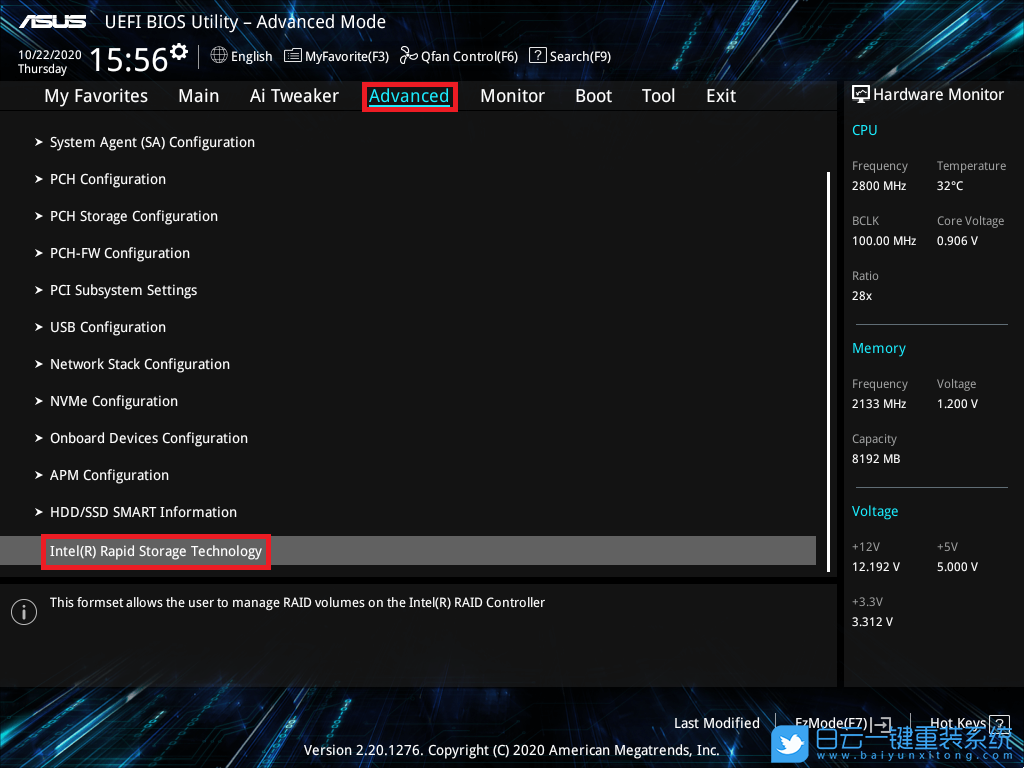Open the Exit menu tab
This screenshot has height=768, width=1024.
coord(720,96)
